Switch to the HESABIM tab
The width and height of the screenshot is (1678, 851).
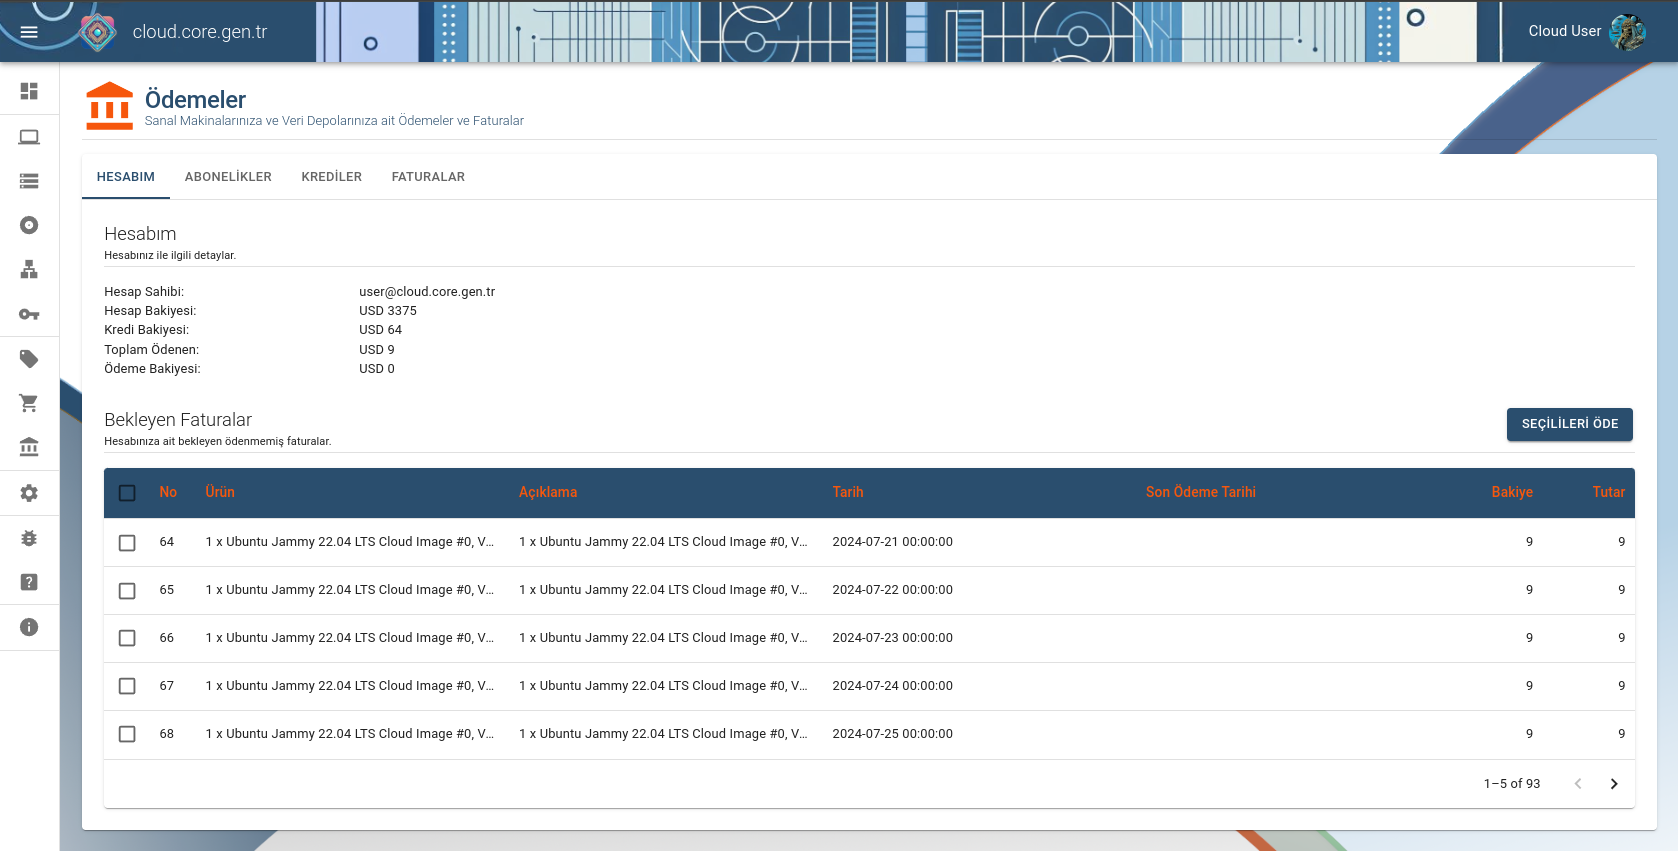126,177
